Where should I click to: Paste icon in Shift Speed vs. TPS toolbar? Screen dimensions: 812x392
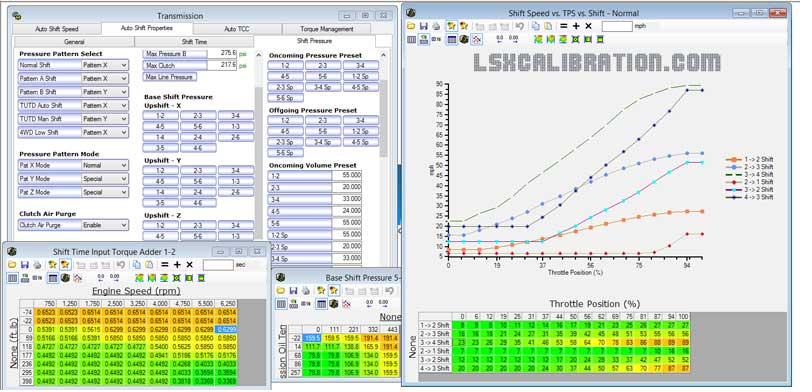tap(548, 26)
